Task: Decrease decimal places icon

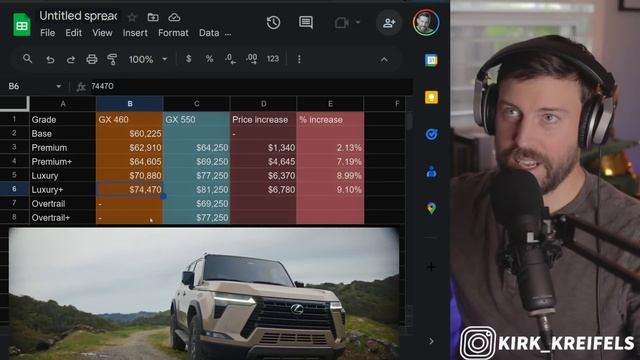Action: coord(230,59)
